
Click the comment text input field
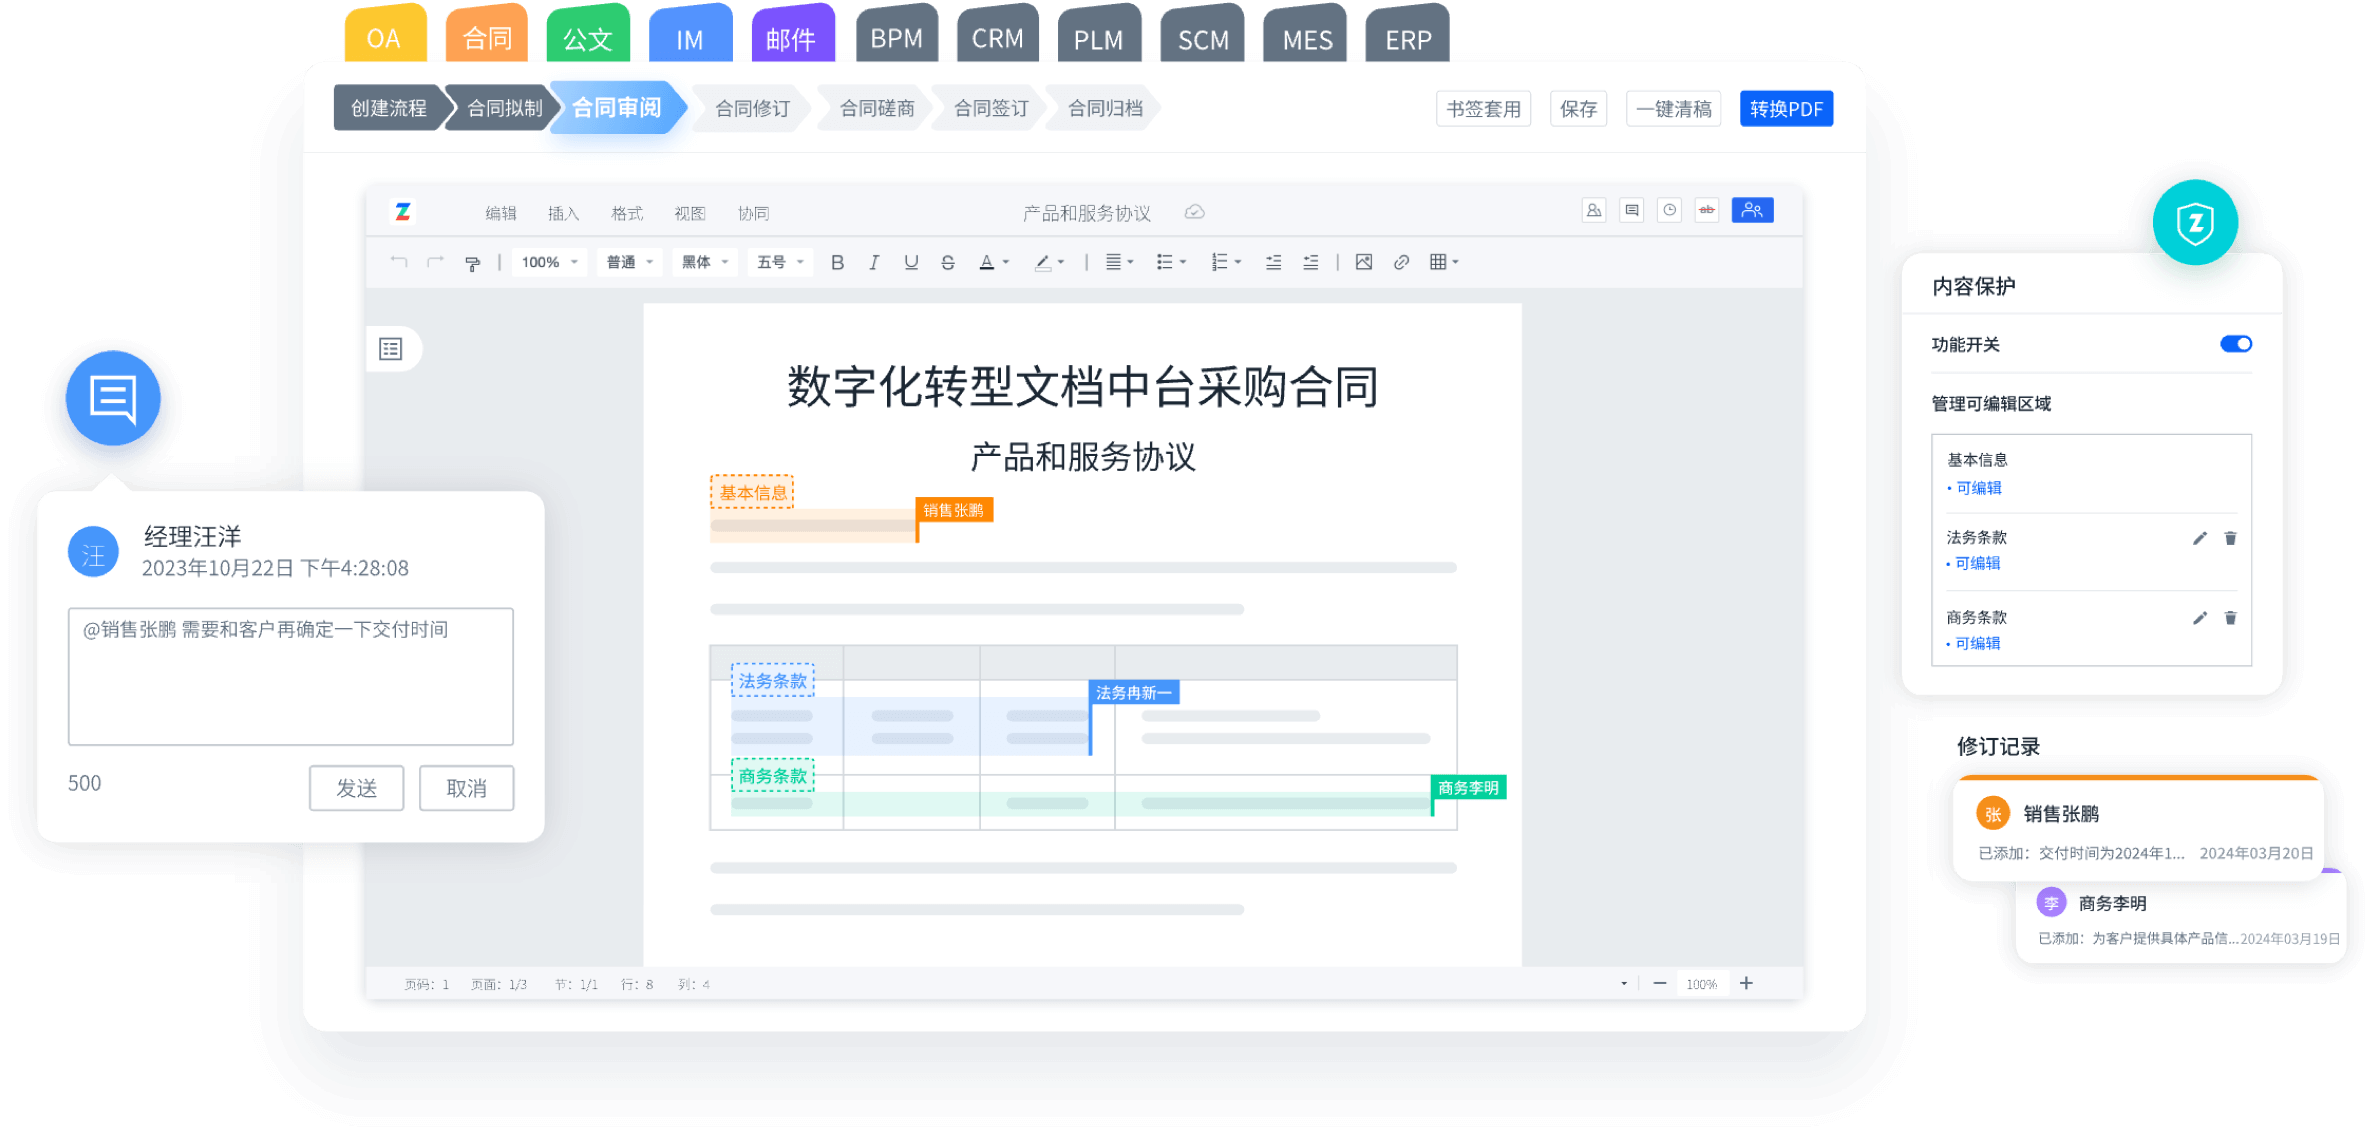[290, 676]
